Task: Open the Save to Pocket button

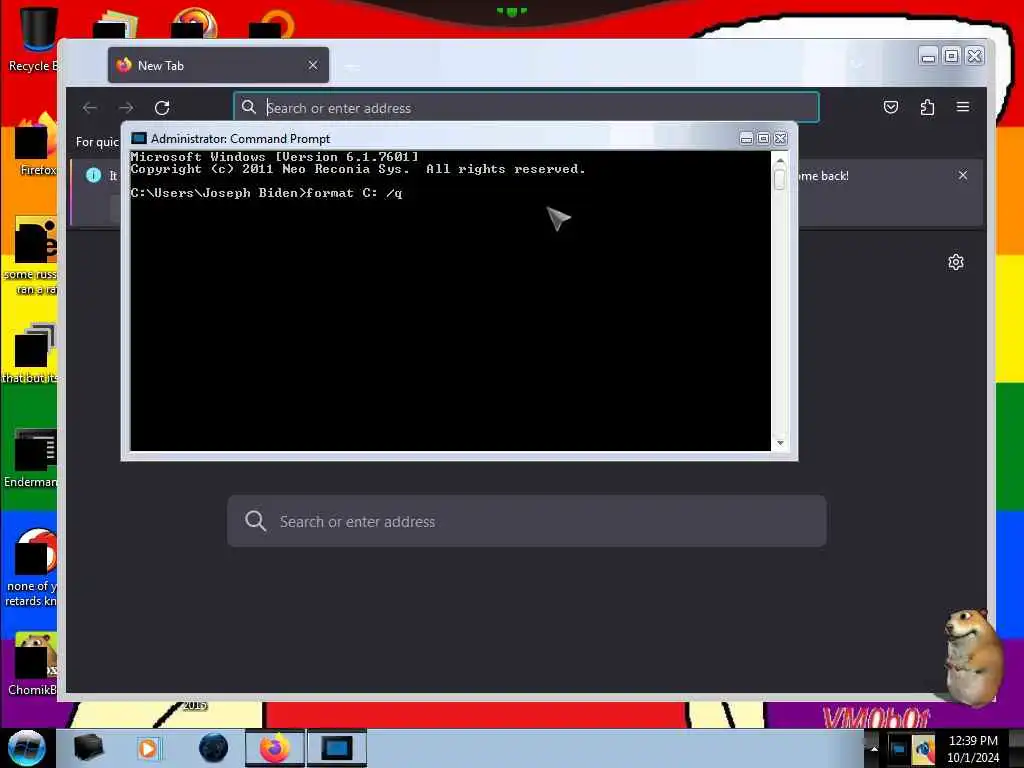Action: tap(891, 107)
